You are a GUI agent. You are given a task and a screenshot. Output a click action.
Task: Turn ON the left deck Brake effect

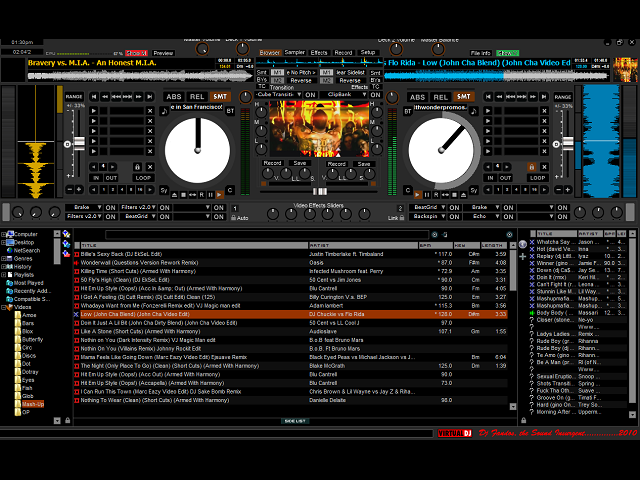111,208
